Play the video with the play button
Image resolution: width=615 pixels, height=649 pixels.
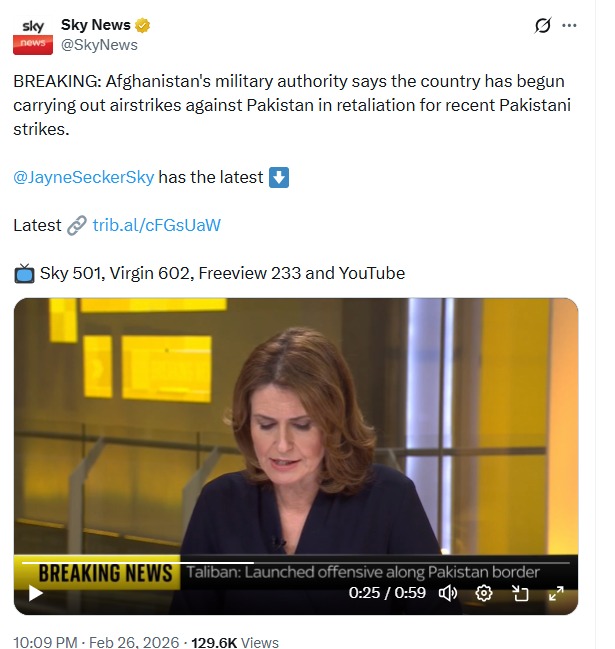tap(36, 593)
